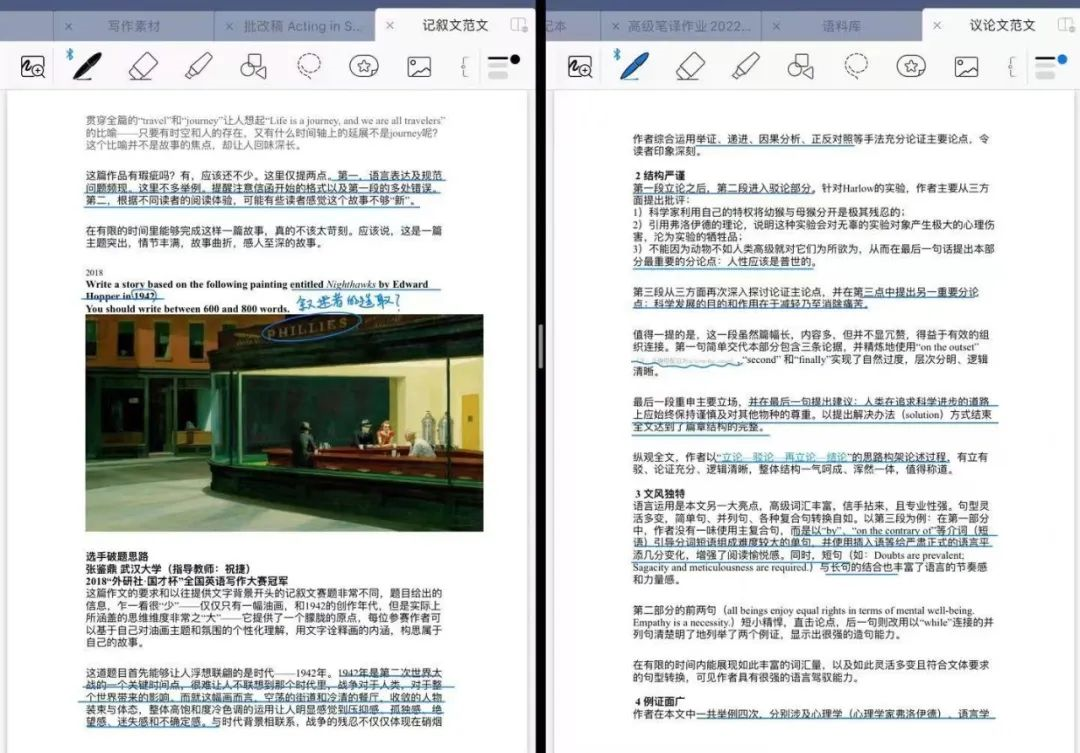Choose blue pen color and stroke in right pane

pos(1049,66)
